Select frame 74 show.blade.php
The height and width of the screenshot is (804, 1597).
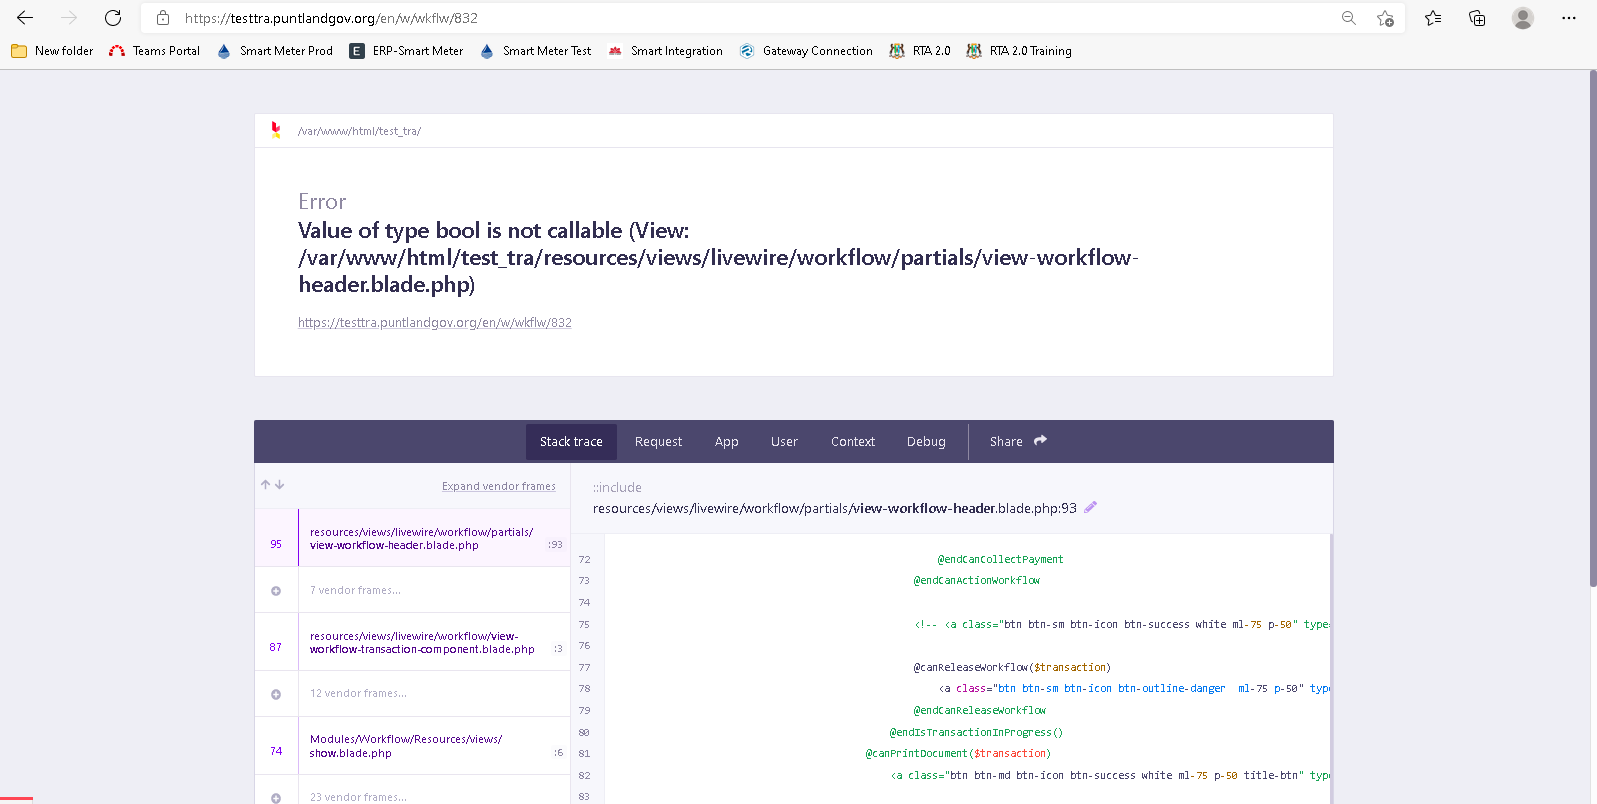(412, 746)
